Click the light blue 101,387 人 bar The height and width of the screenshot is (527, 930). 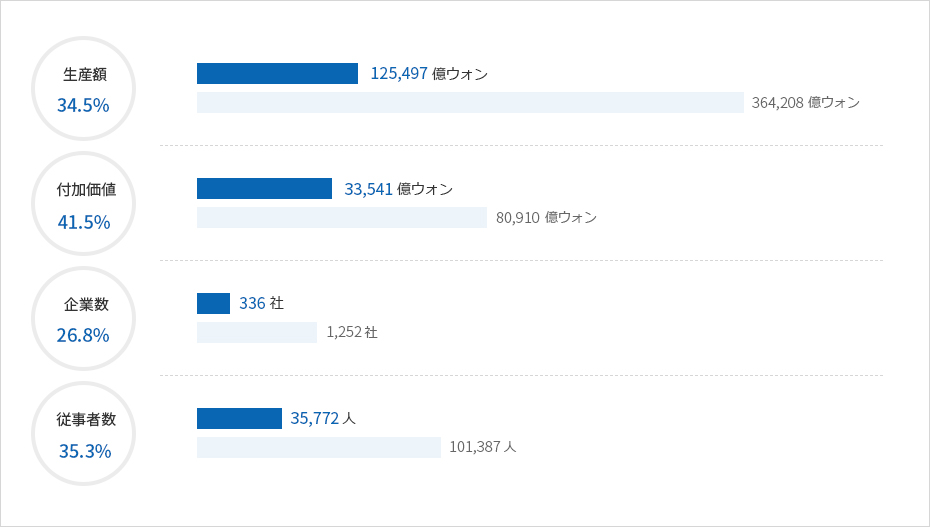click(319, 448)
